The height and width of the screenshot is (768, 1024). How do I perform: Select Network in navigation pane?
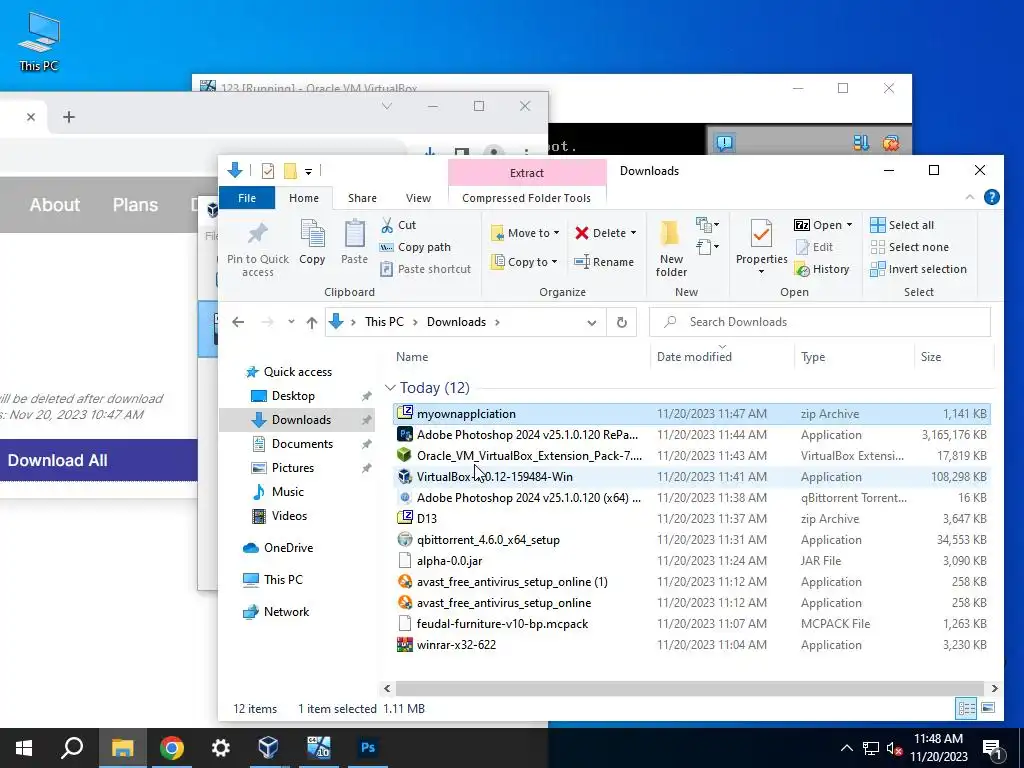point(286,612)
